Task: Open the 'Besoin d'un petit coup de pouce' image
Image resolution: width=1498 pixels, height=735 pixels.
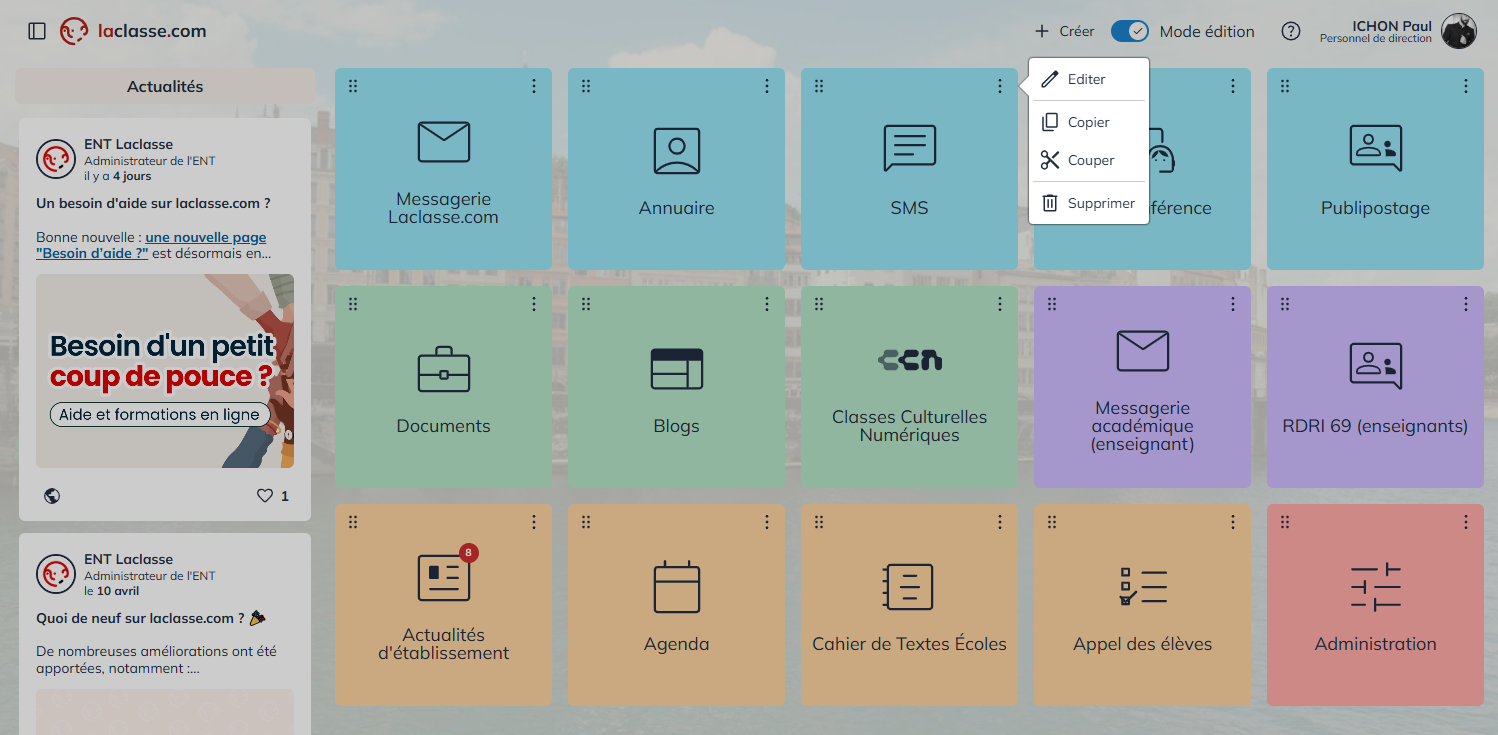Action: [165, 371]
